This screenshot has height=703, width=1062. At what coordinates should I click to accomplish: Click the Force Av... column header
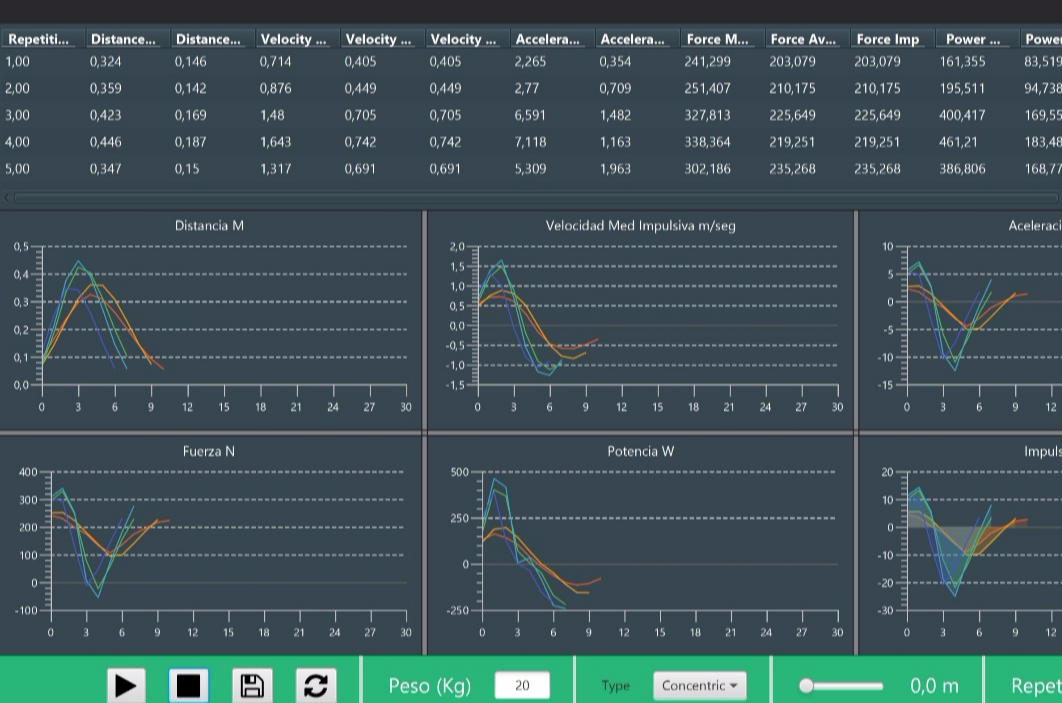[x=802, y=39]
